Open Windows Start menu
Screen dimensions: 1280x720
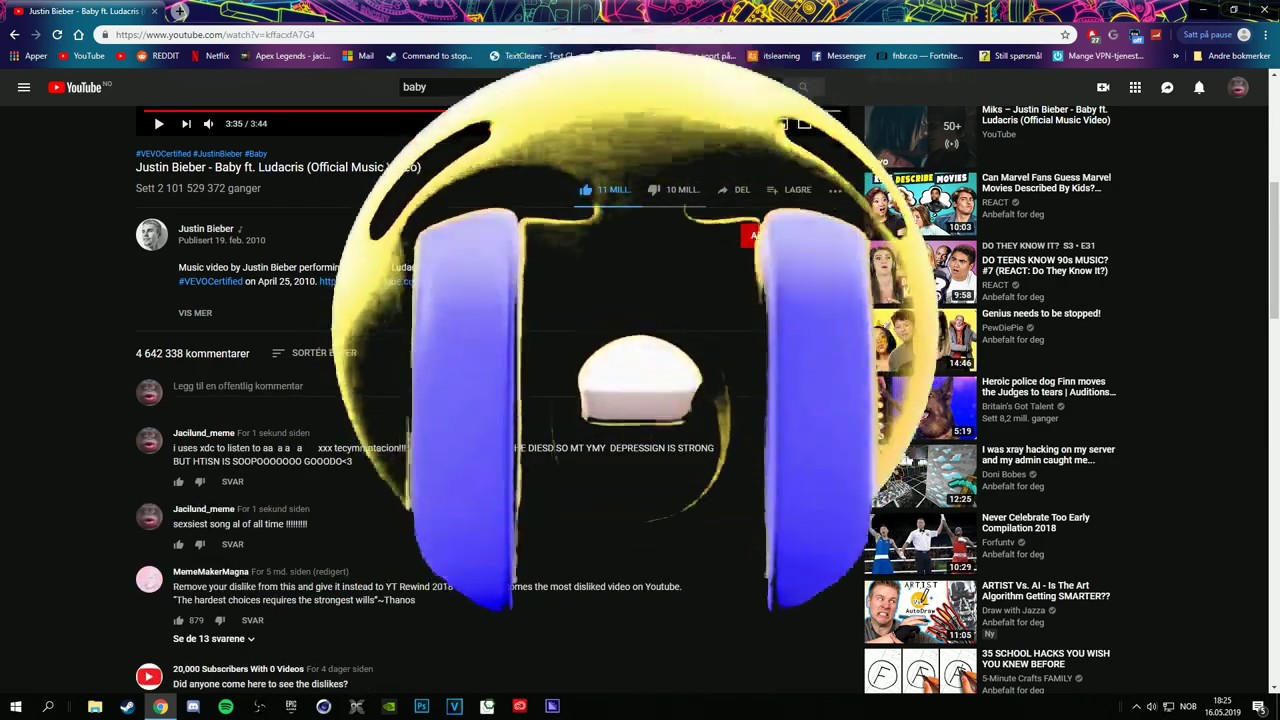click(x=15, y=707)
